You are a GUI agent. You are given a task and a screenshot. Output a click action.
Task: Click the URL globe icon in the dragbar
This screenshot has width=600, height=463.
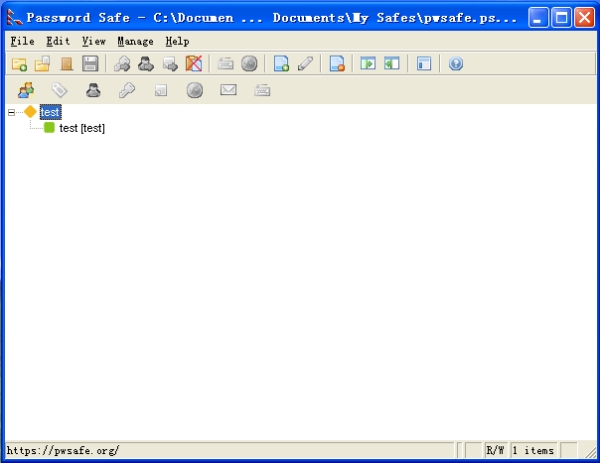point(195,90)
